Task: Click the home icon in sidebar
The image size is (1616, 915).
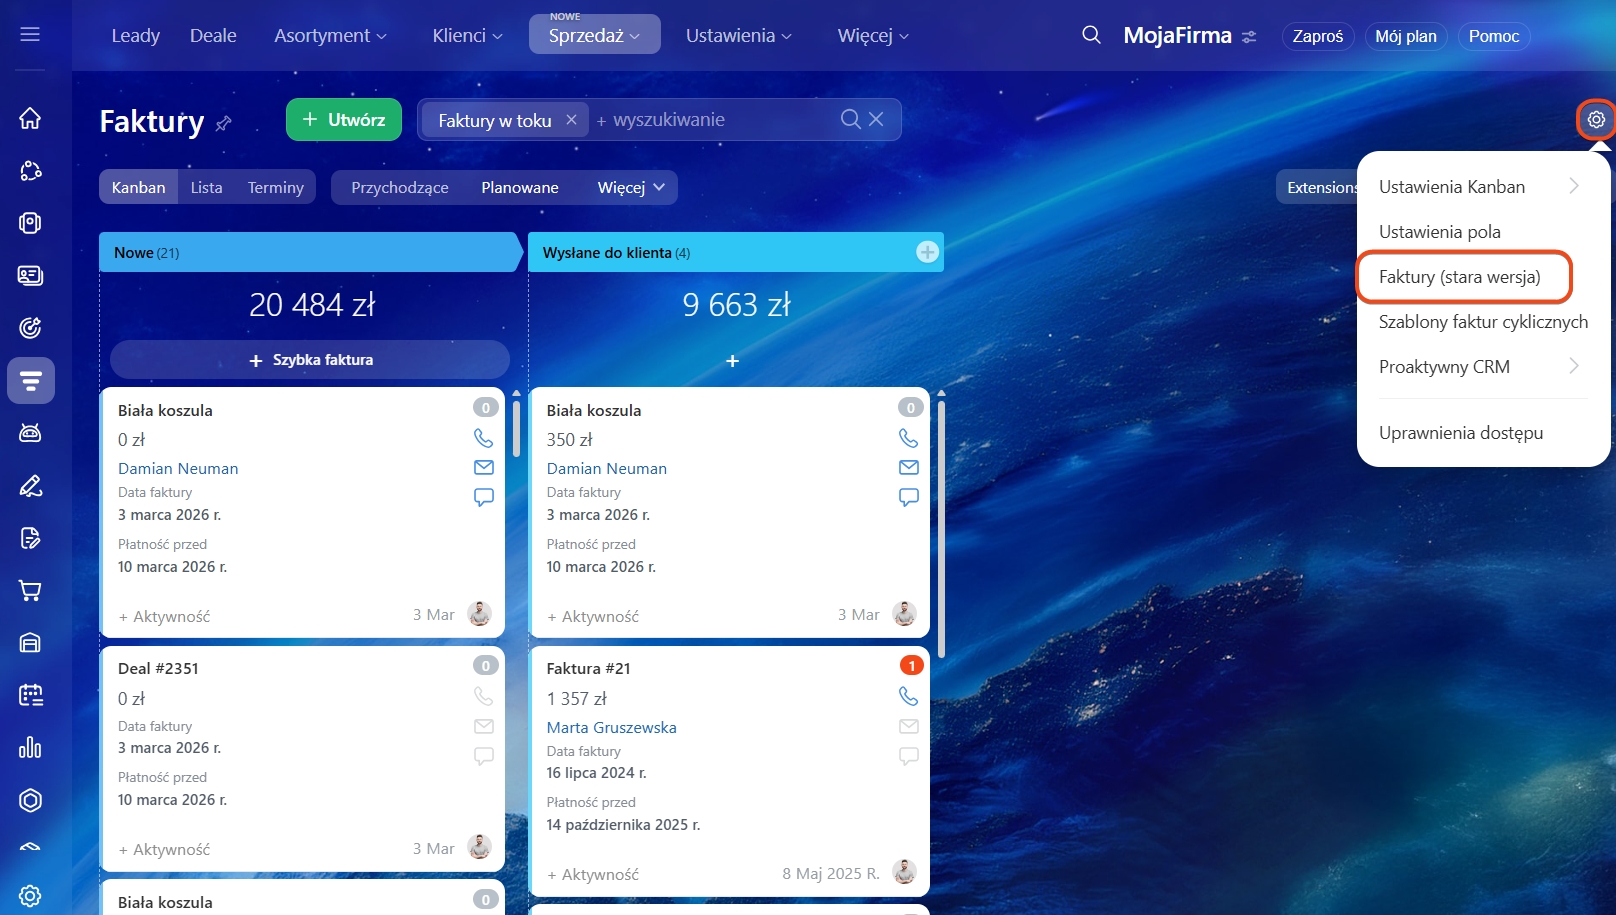Action: coord(30,118)
